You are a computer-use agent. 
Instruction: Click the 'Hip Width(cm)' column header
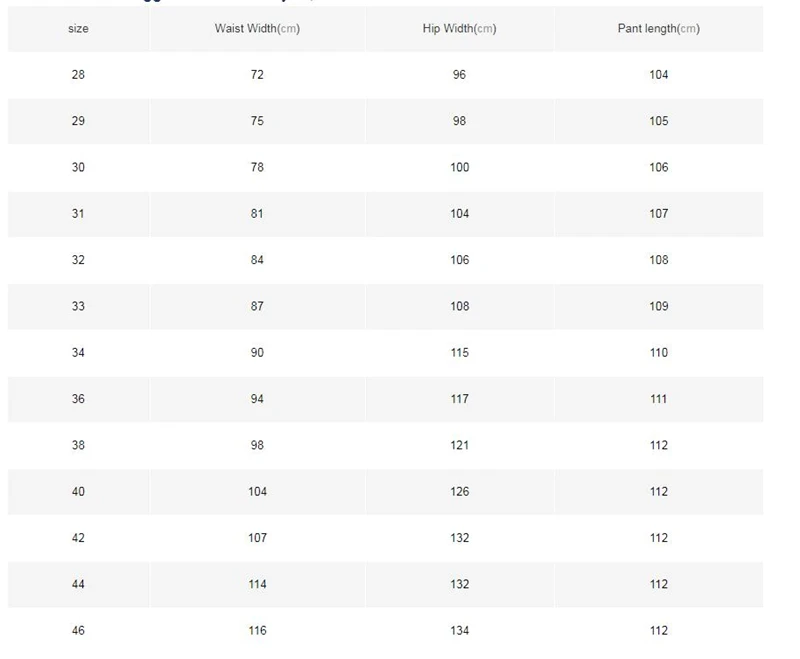459,29
